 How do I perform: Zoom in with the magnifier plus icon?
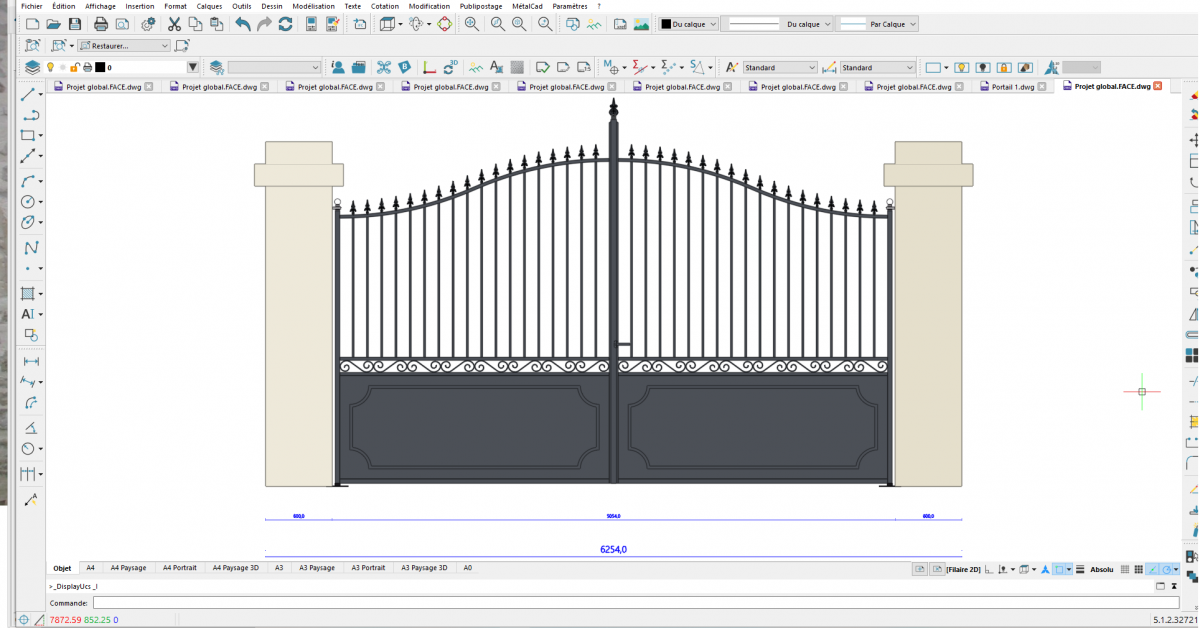pyautogui.click(x=471, y=24)
